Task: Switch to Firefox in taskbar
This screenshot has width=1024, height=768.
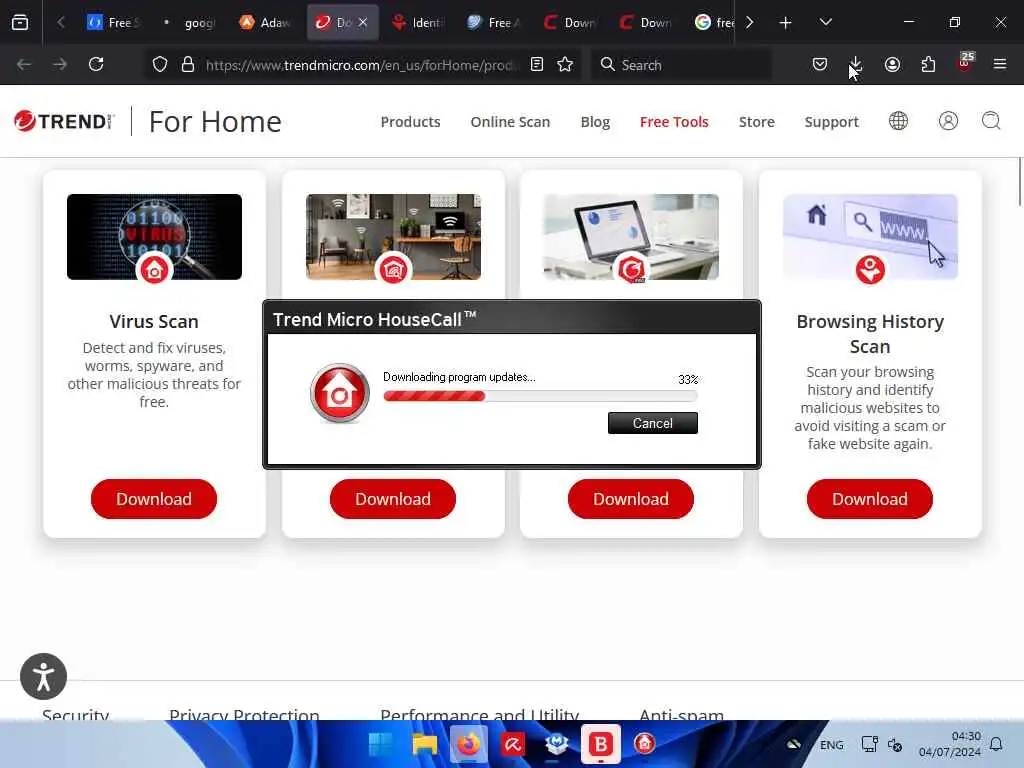Action: tap(468, 744)
